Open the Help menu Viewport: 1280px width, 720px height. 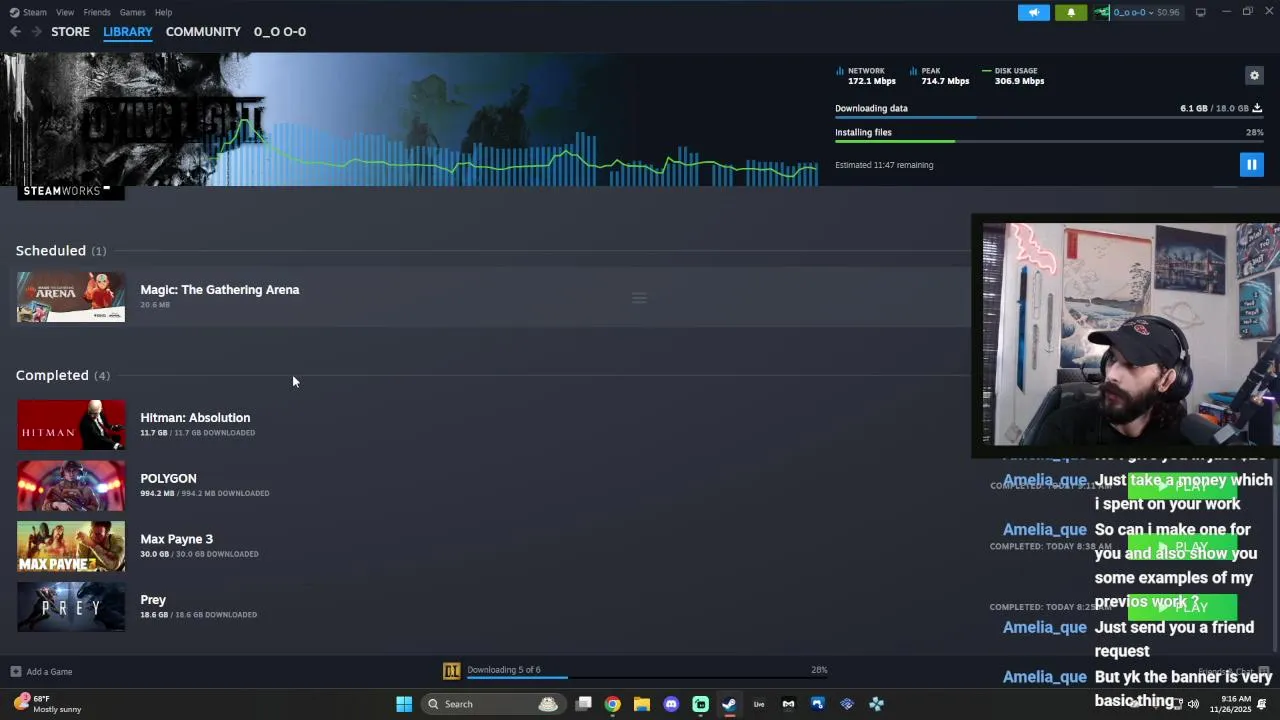click(x=163, y=12)
